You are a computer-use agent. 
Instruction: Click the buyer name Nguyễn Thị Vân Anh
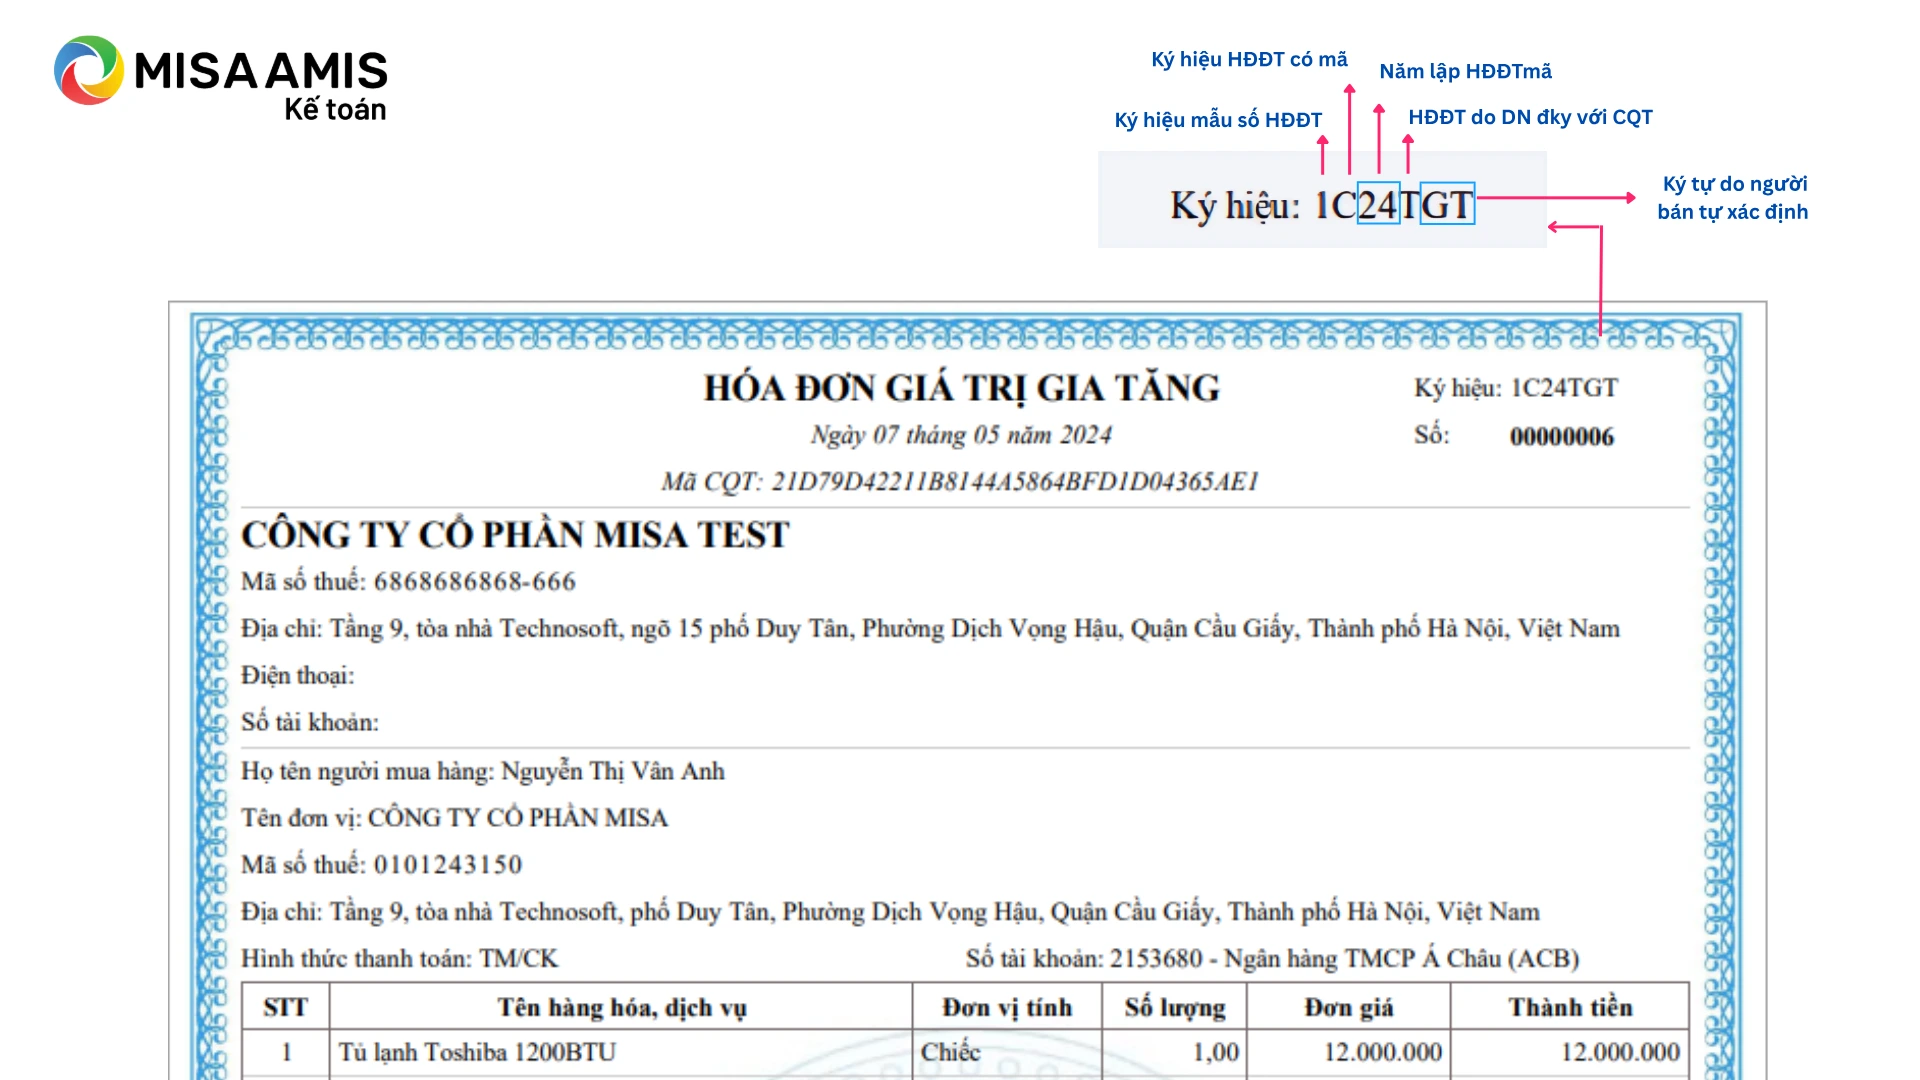612,771
